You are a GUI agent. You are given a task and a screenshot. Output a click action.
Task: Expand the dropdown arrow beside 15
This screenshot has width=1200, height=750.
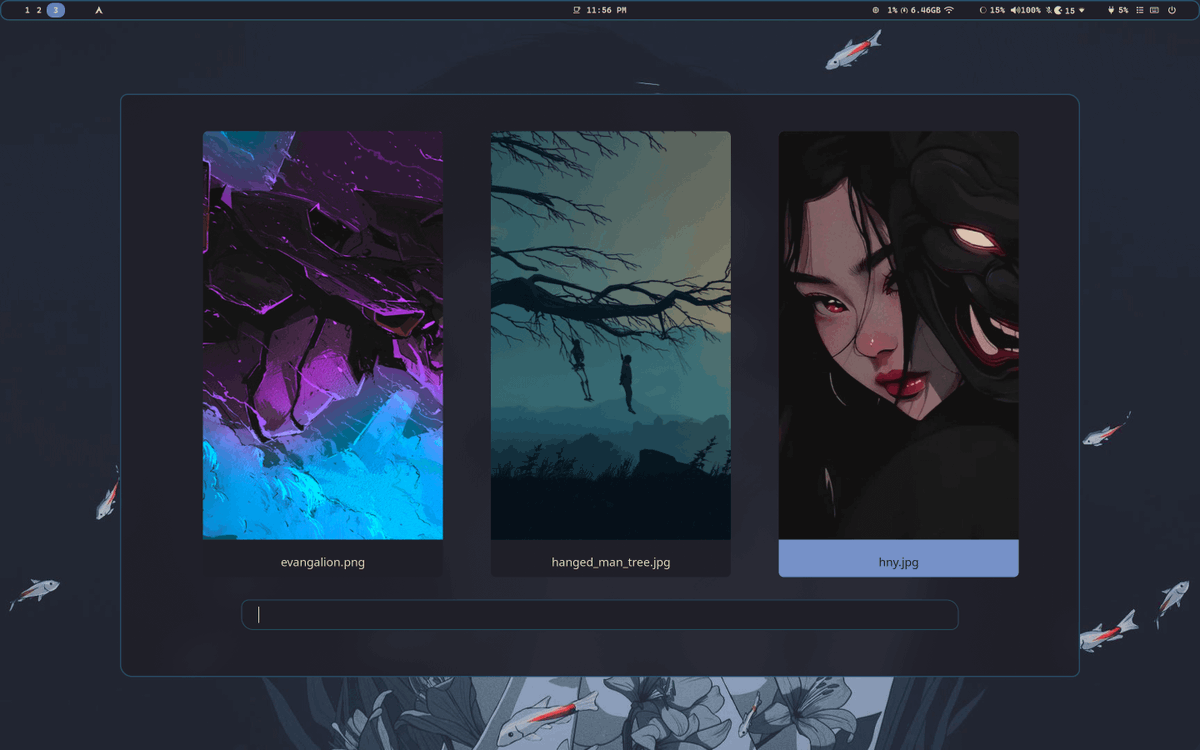coord(1082,11)
